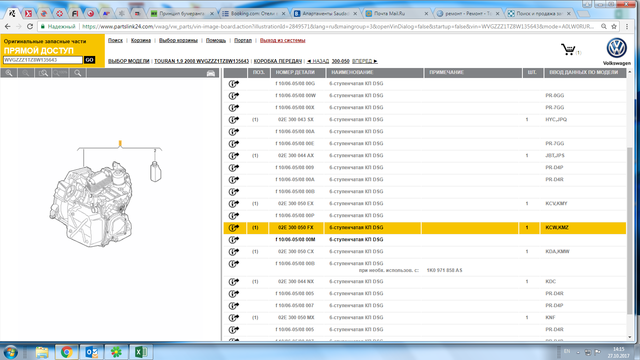Click the ВПЕРЕД navigation arrow link
This screenshot has height=360, width=640.
(364, 61)
